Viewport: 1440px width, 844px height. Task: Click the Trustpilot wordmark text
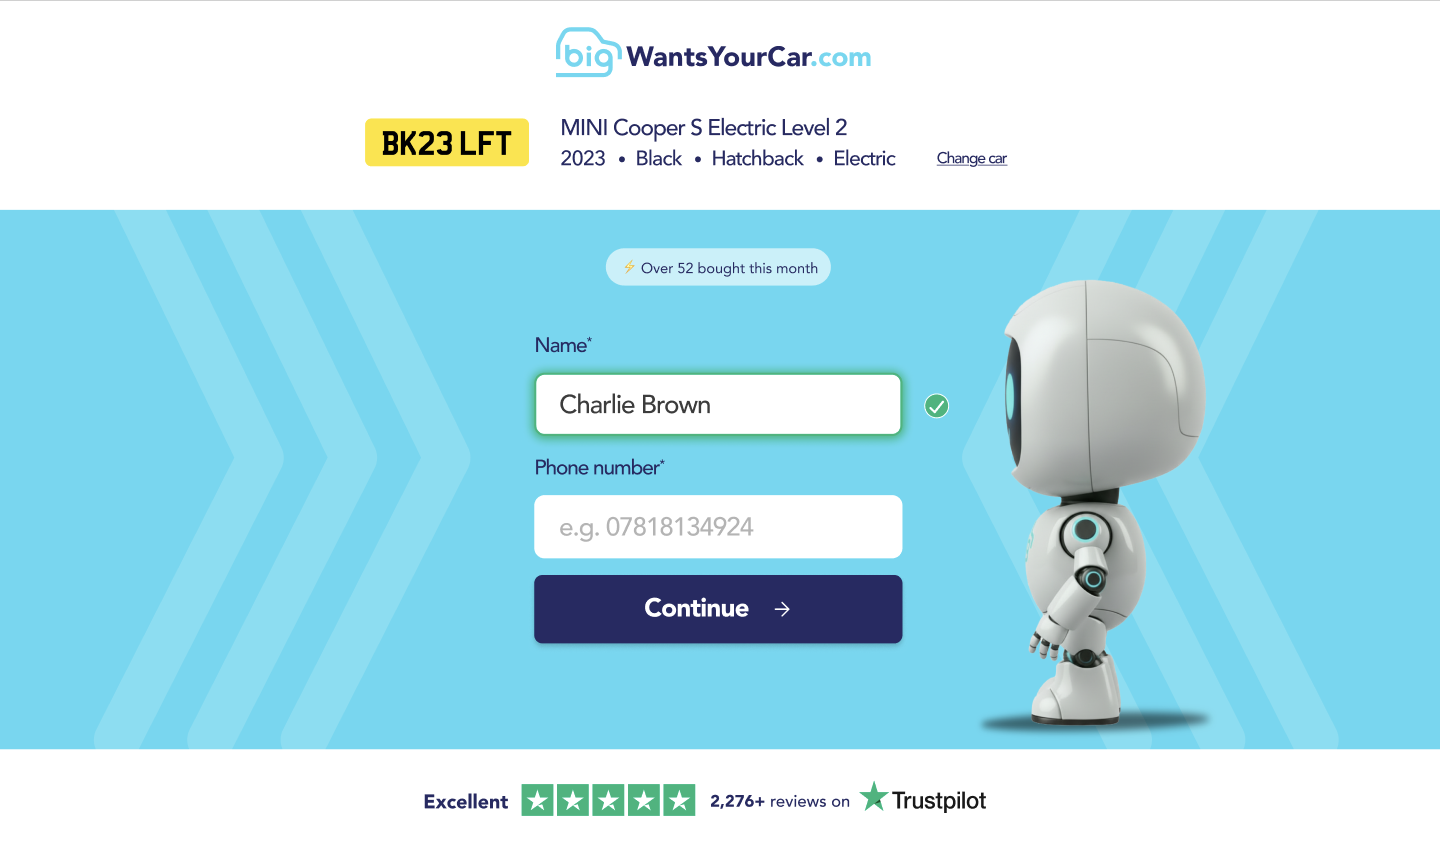pyautogui.click(x=939, y=800)
